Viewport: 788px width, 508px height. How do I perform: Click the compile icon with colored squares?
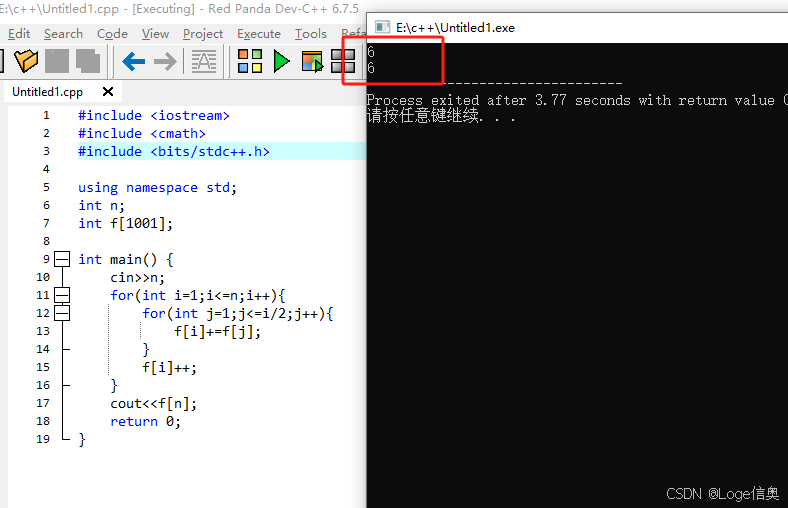pos(250,61)
